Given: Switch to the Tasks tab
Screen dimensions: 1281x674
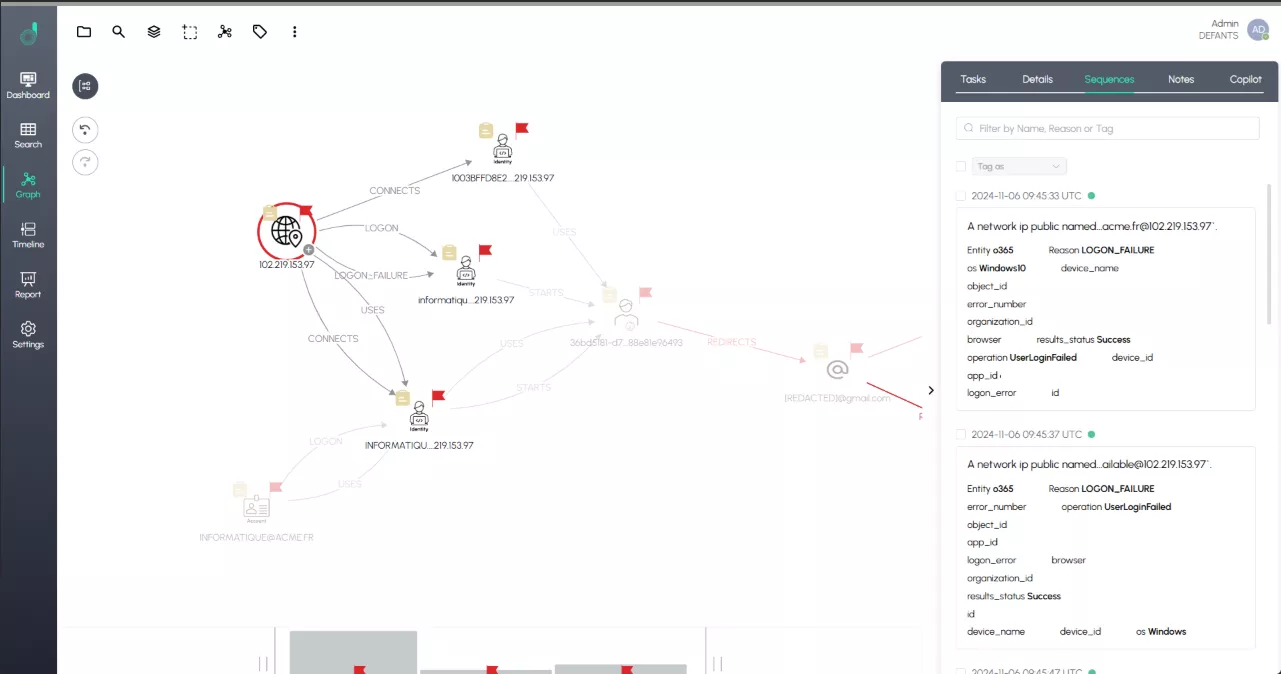Looking at the screenshot, I should [x=973, y=79].
